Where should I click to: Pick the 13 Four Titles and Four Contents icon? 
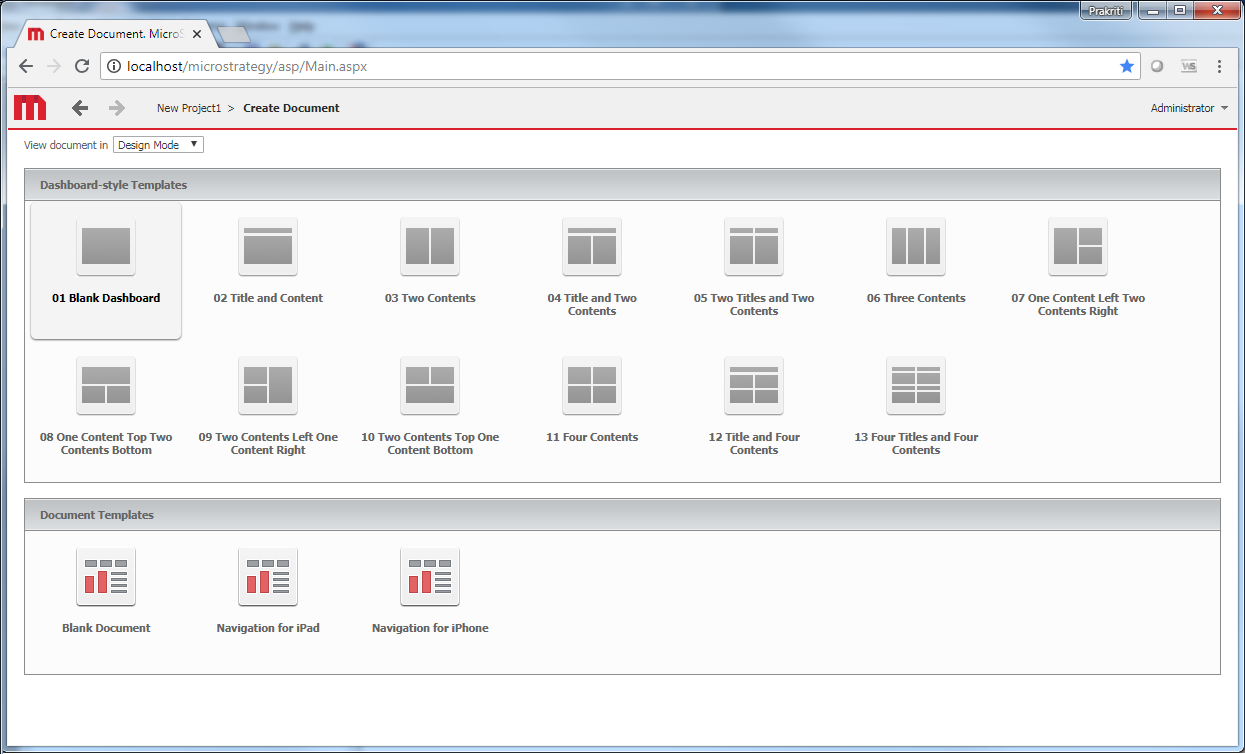pos(916,385)
